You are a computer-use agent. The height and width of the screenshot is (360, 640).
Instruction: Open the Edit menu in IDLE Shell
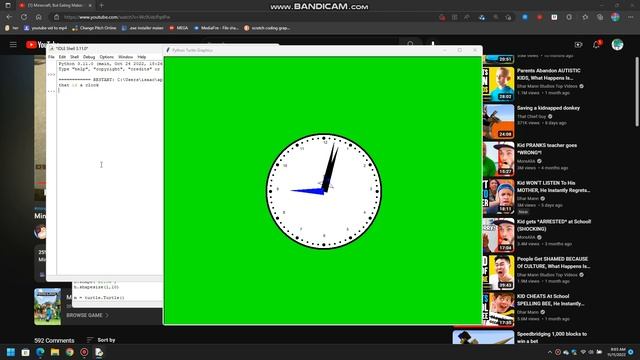click(x=62, y=57)
